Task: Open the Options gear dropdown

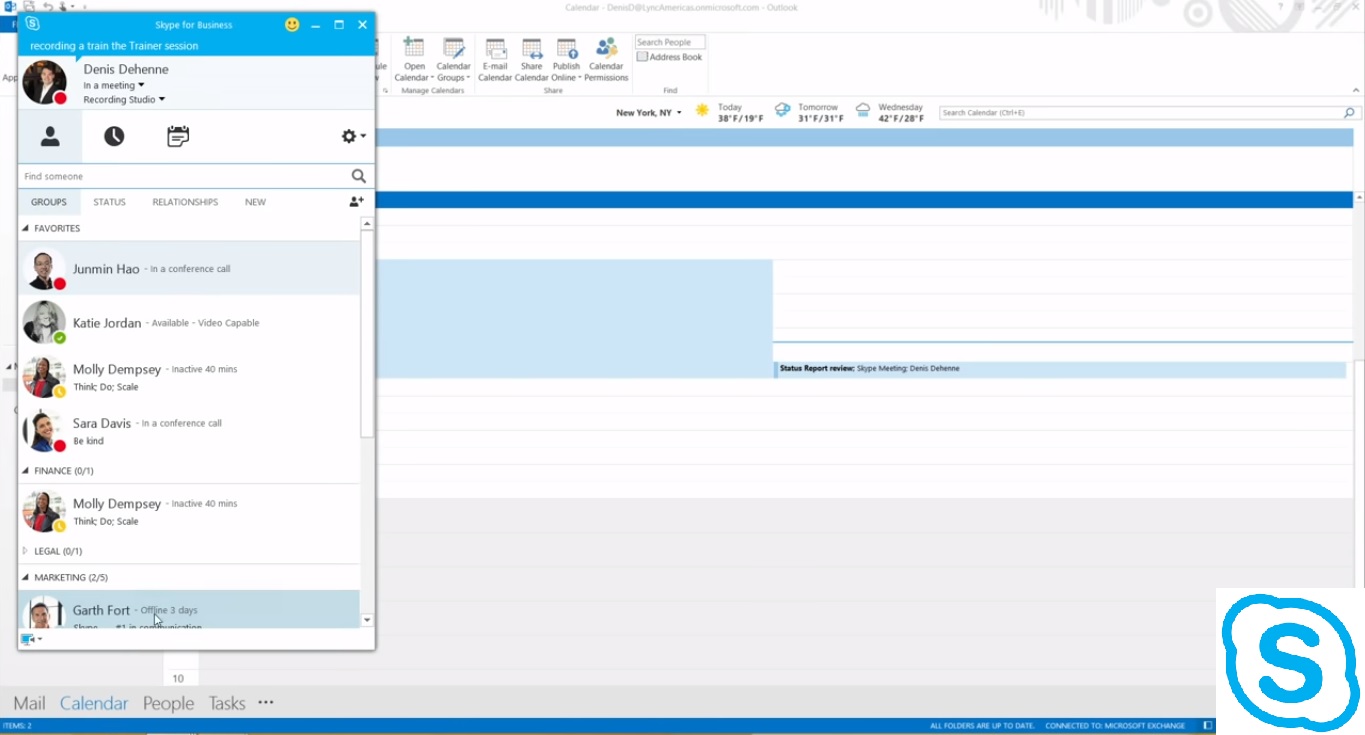Action: pyautogui.click(x=353, y=137)
